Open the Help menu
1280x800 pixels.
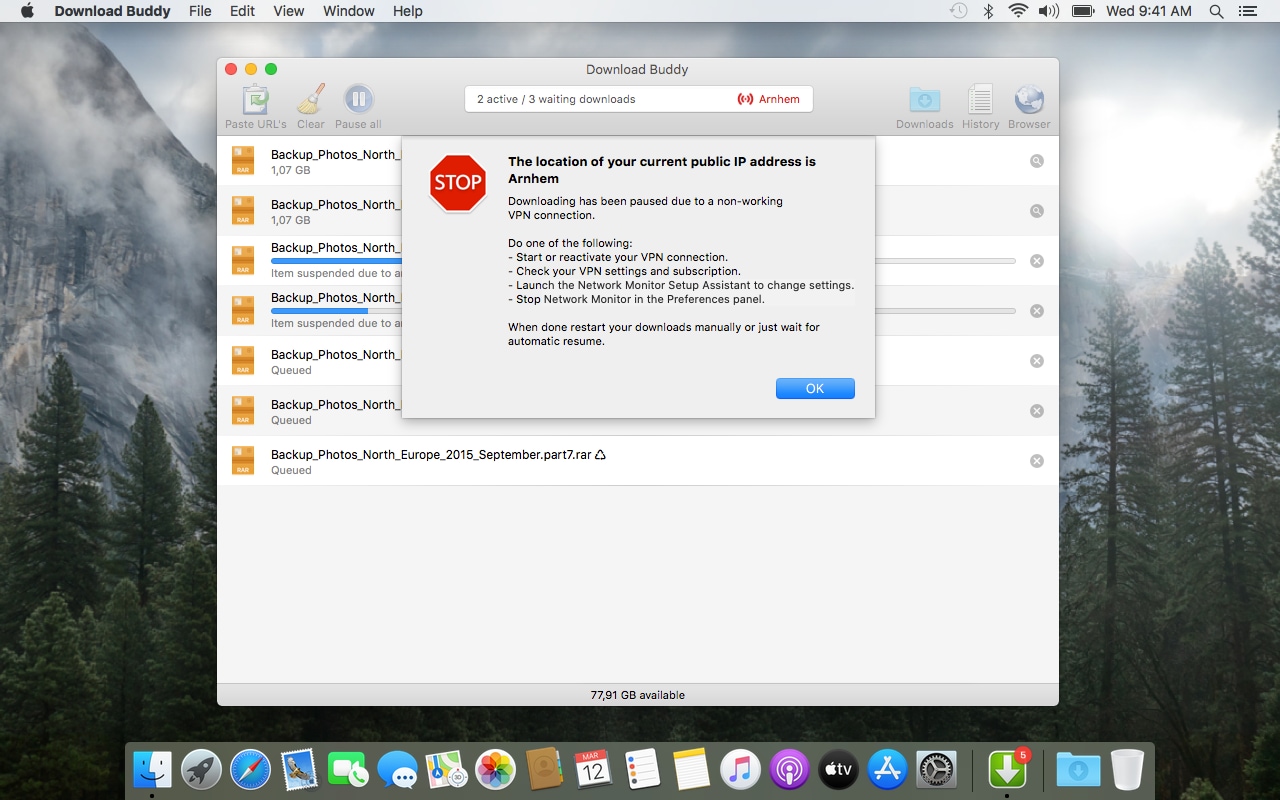408,11
